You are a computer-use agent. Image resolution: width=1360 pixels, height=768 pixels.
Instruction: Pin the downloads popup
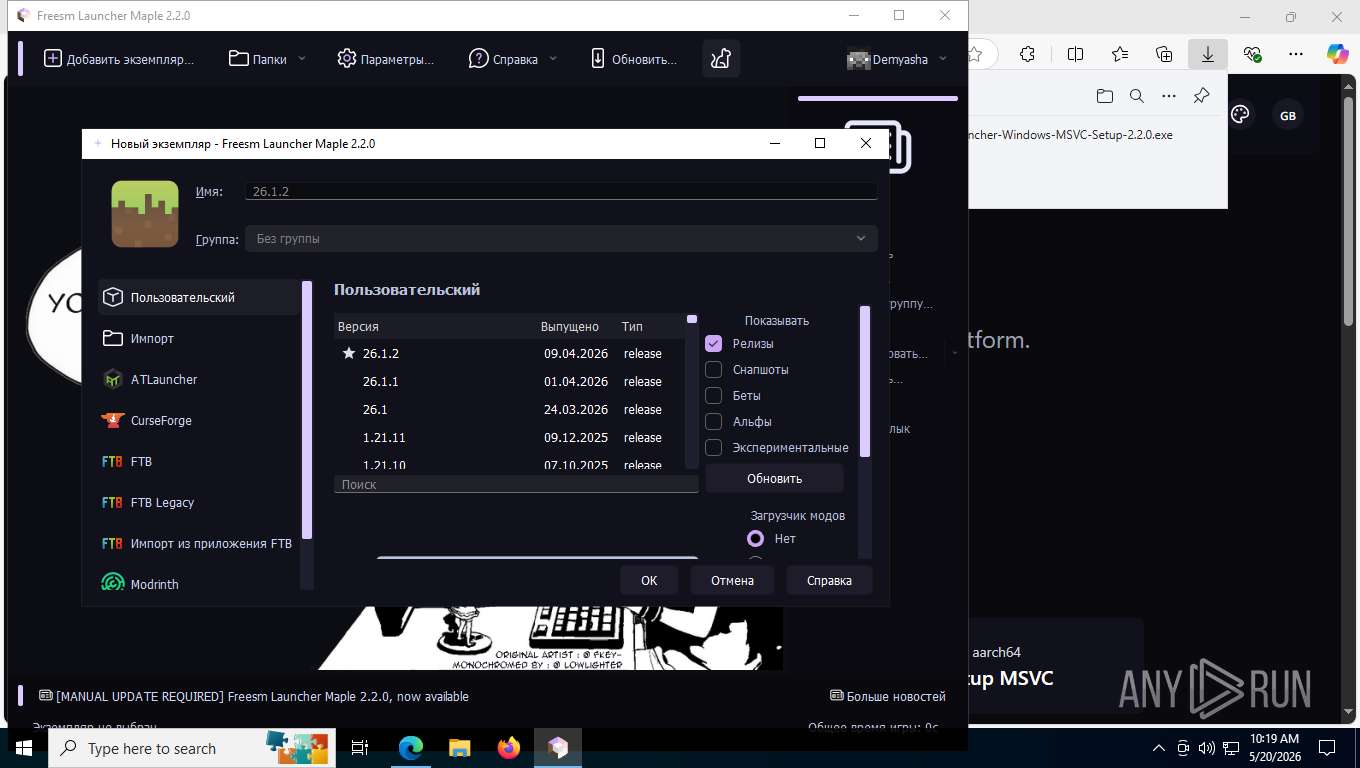(1201, 96)
